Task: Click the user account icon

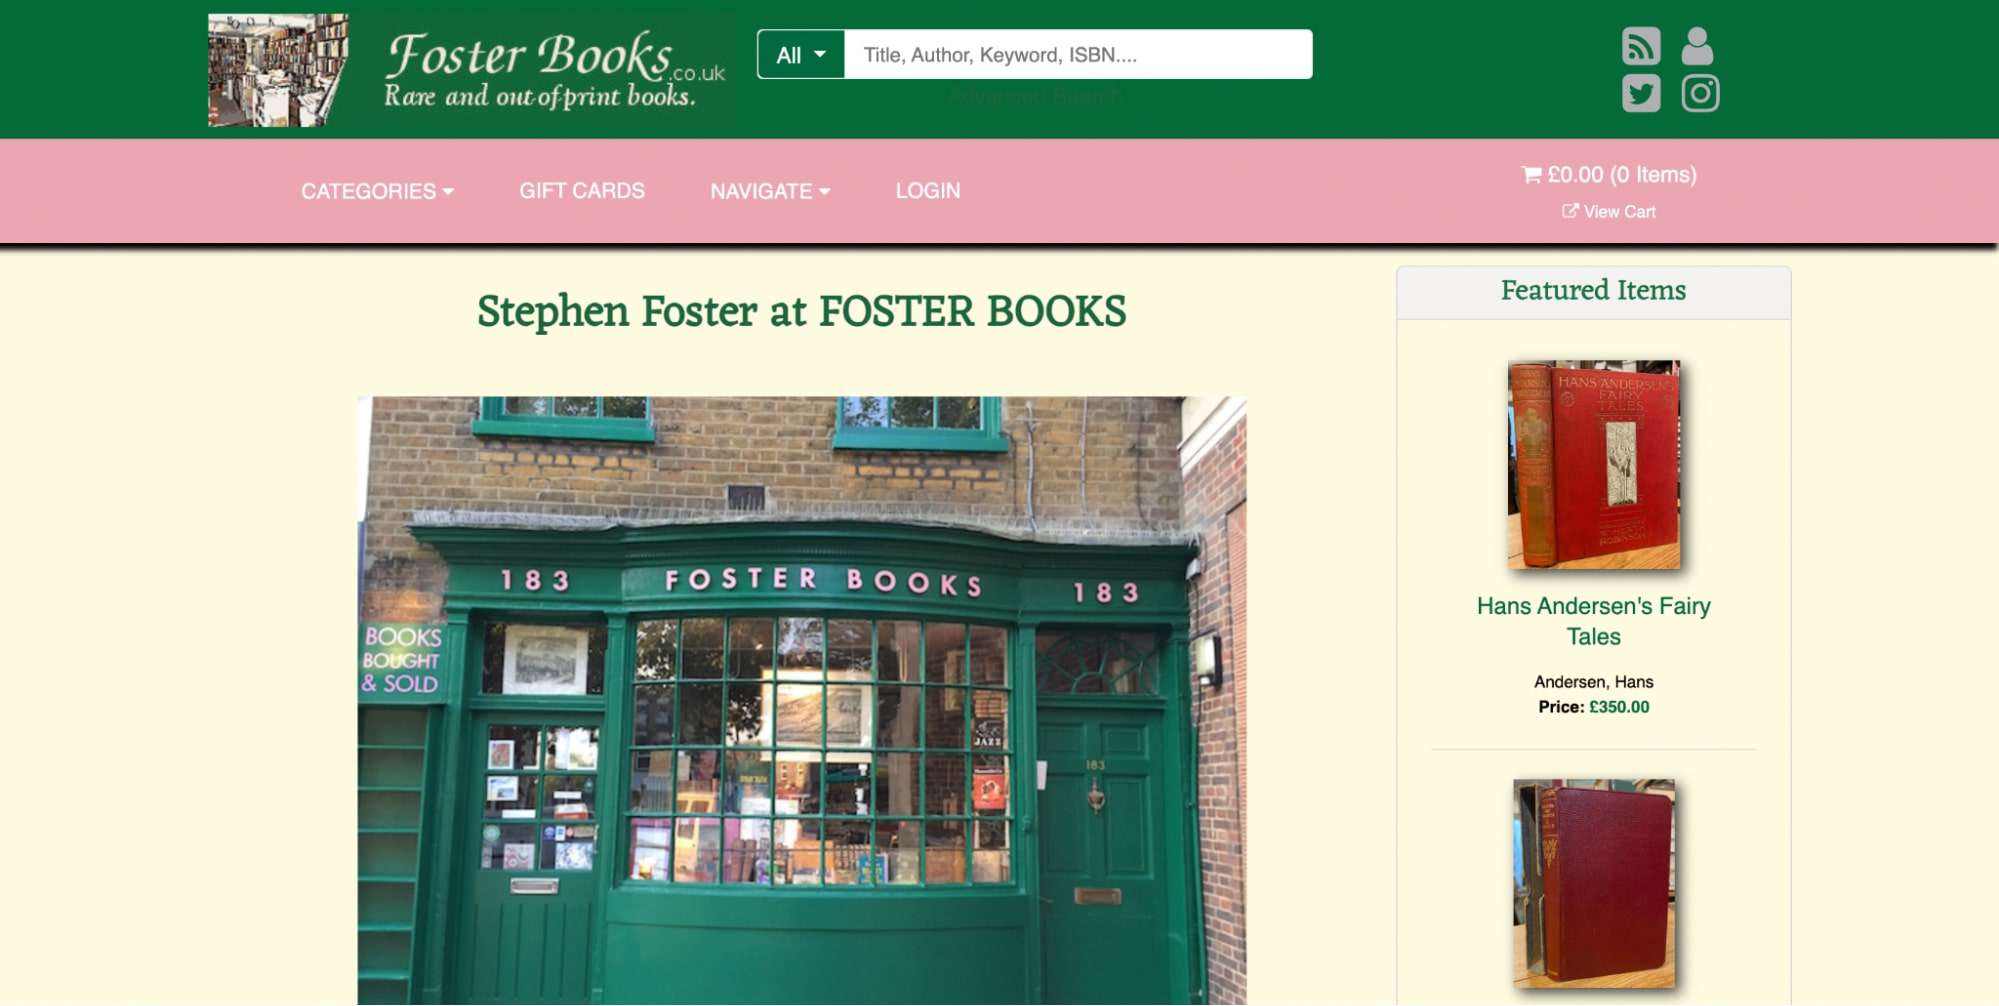Action: point(1697,46)
